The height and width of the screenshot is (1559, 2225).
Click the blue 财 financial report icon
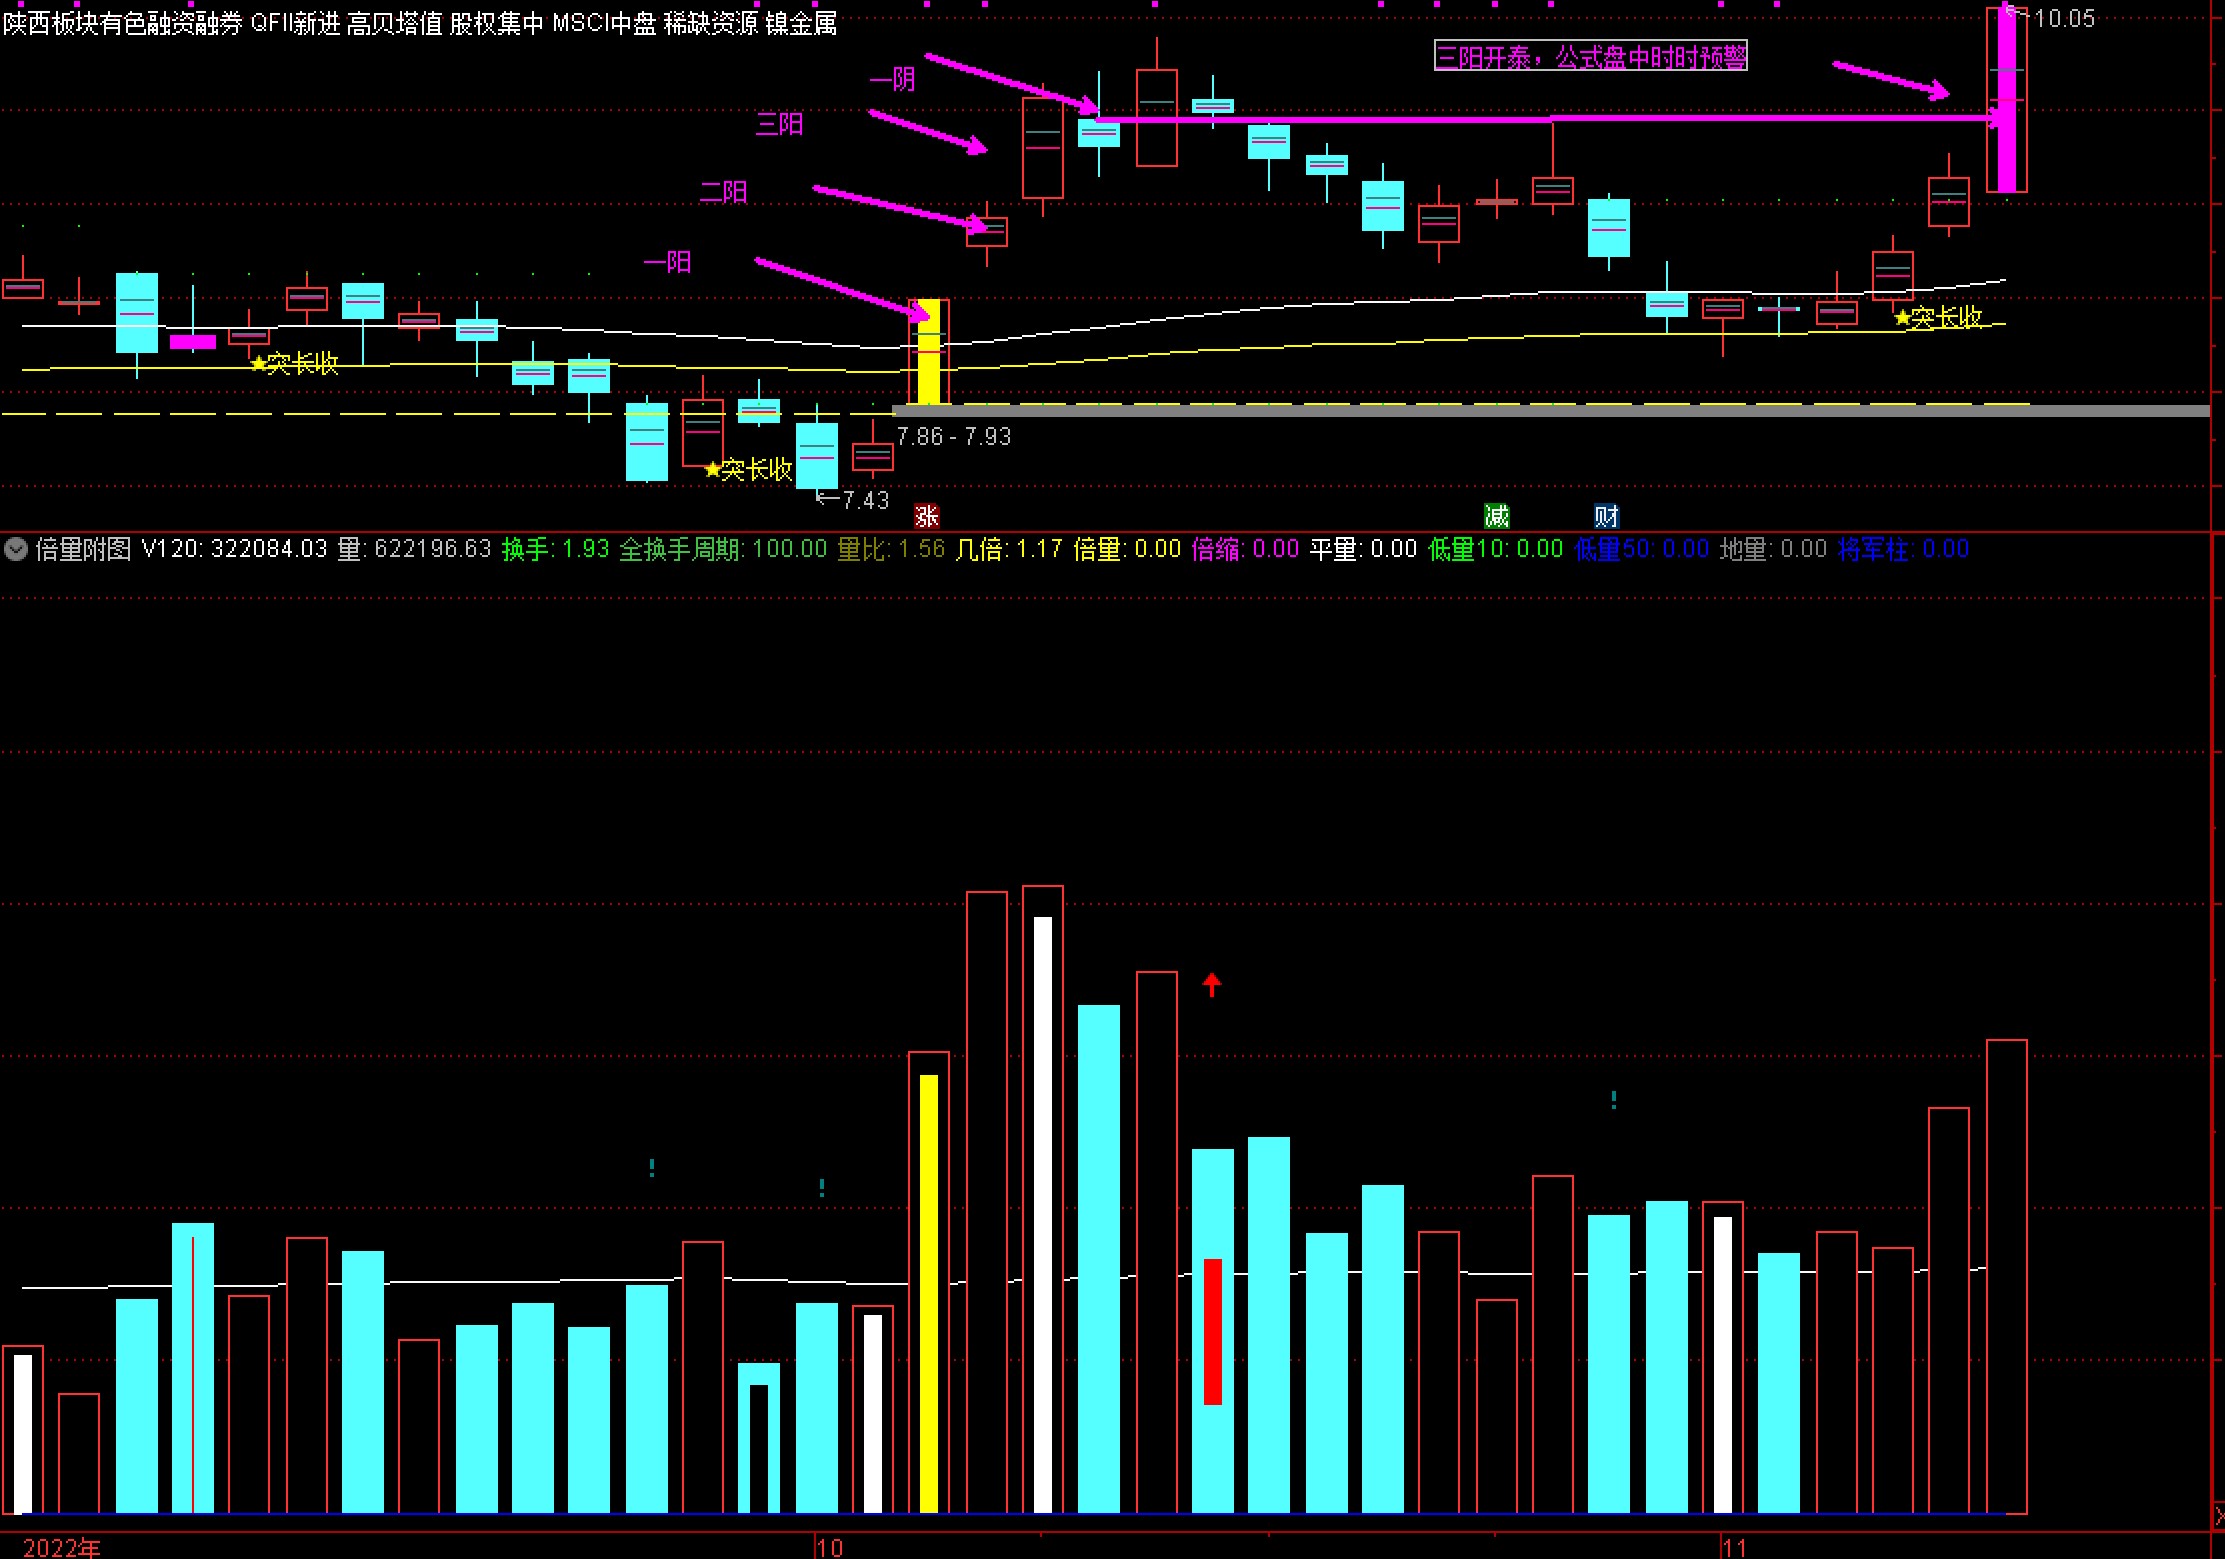(x=1606, y=516)
